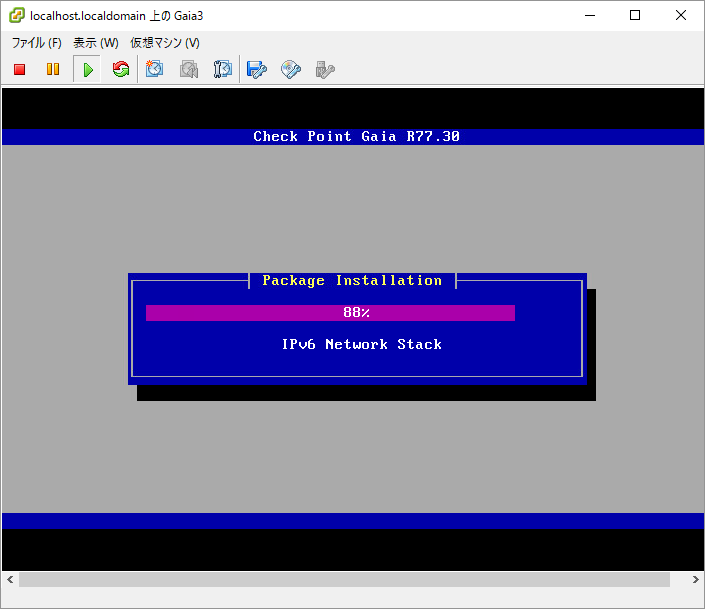Revert to the current snapshot icon
705x609 pixels.
point(189,69)
